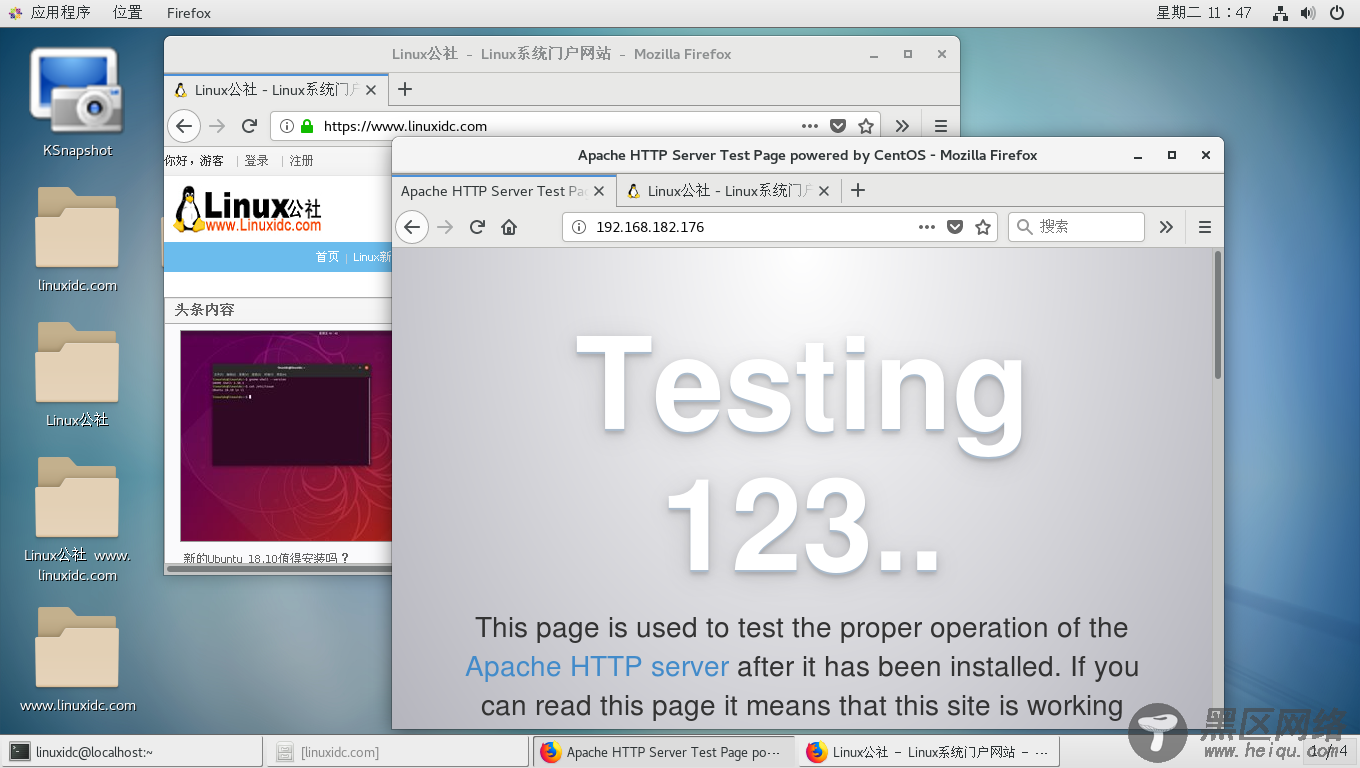Click the https://www.linuxidc.com address bar

(x=575, y=126)
